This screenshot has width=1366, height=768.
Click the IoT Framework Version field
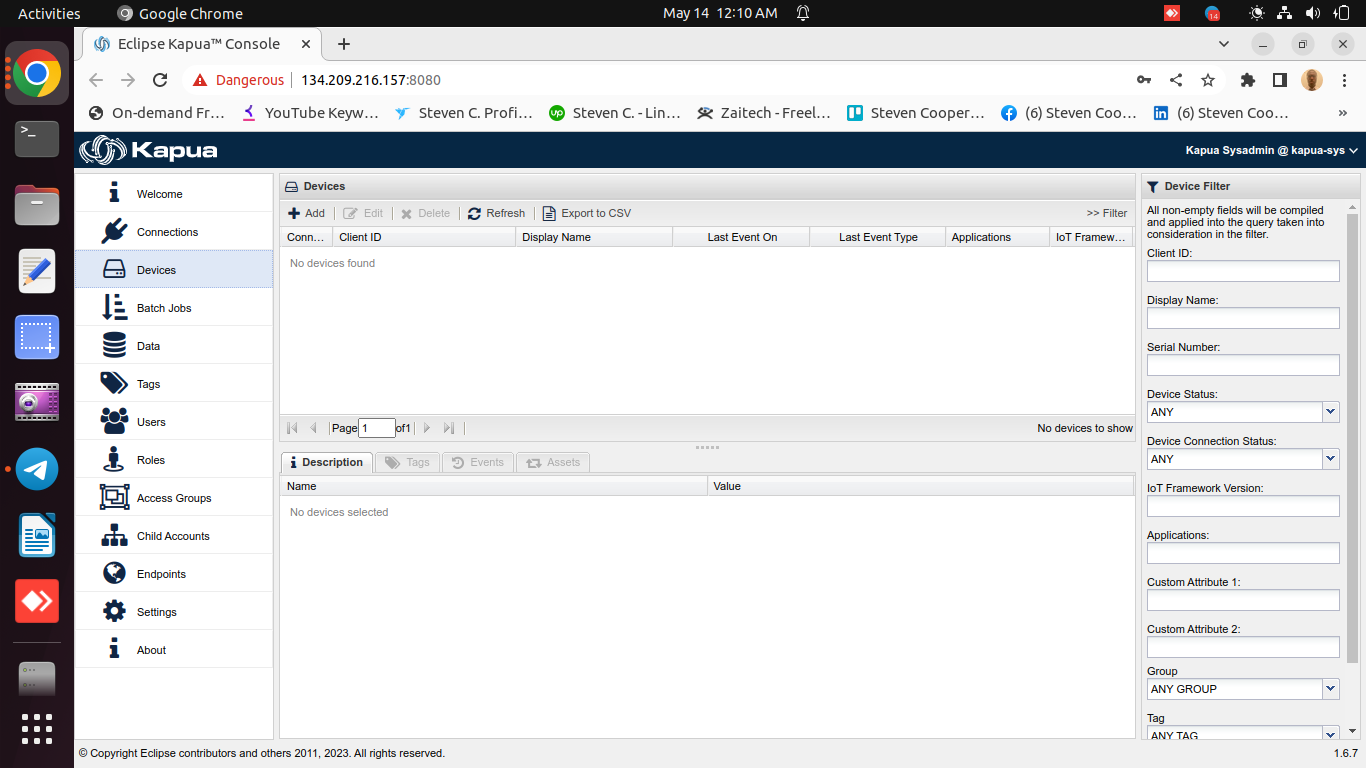tap(1243, 506)
